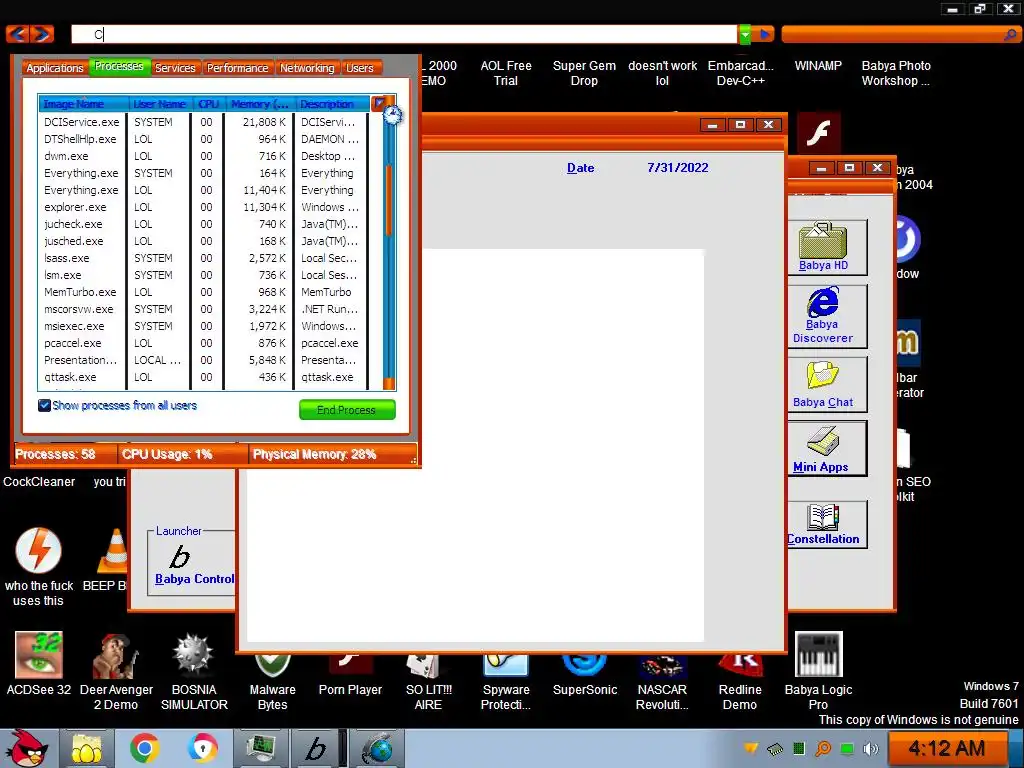Open Babya Chat launcher icon
Viewport: 1024px width, 768px height.
pyautogui.click(x=823, y=385)
